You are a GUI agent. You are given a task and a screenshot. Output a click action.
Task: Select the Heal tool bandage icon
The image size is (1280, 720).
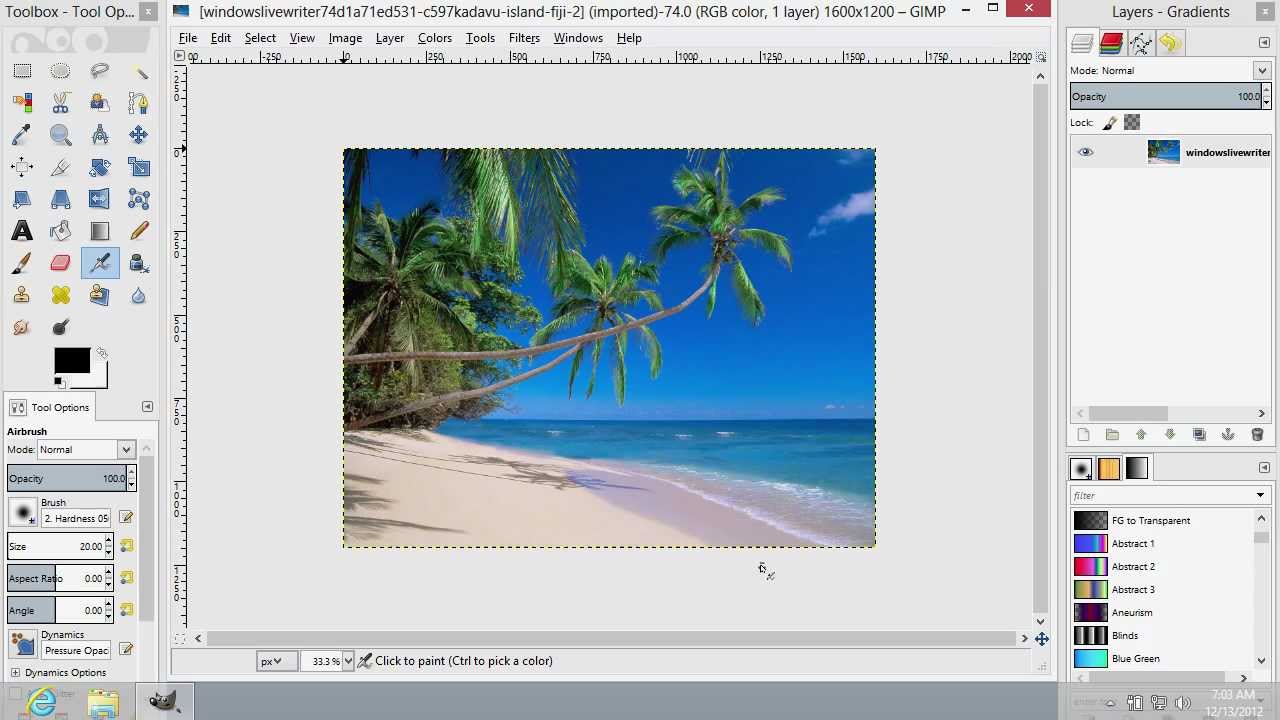[x=60, y=295]
